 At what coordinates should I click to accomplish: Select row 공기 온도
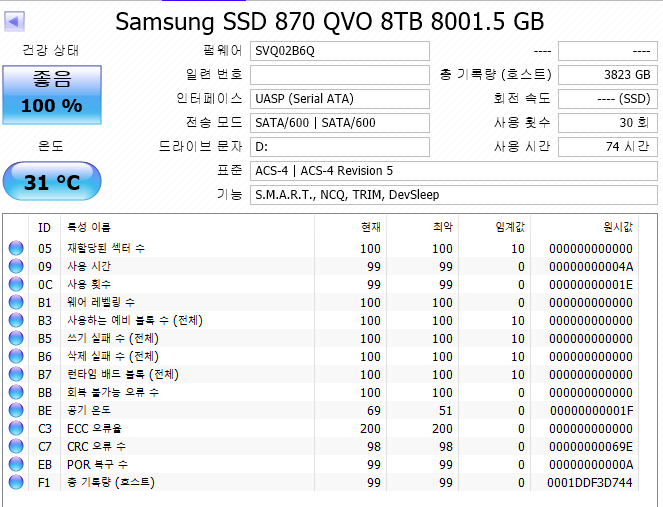click(x=321, y=410)
